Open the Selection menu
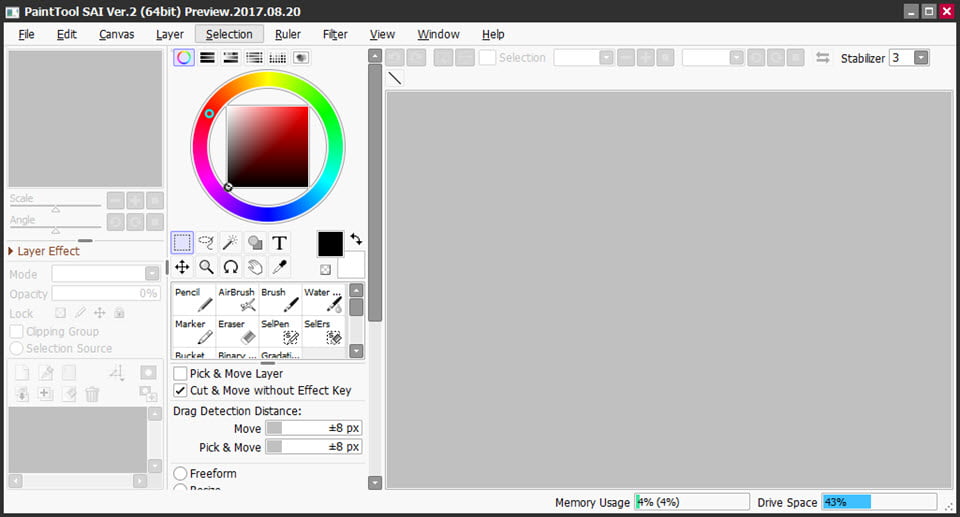The height and width of the screenshot is (517, 960). click(x=229, y=34)
